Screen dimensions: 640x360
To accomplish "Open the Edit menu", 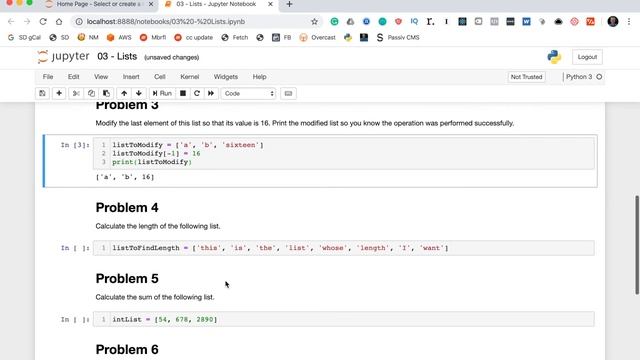I will (73, 77).
